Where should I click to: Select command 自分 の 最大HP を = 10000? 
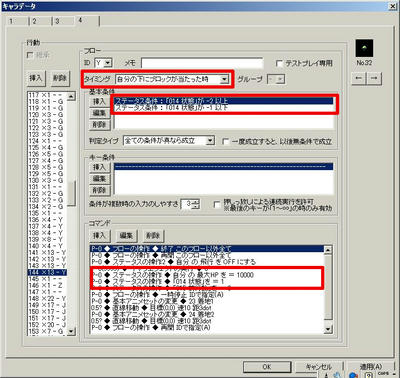pyautogui.click(x=207, y=275)
